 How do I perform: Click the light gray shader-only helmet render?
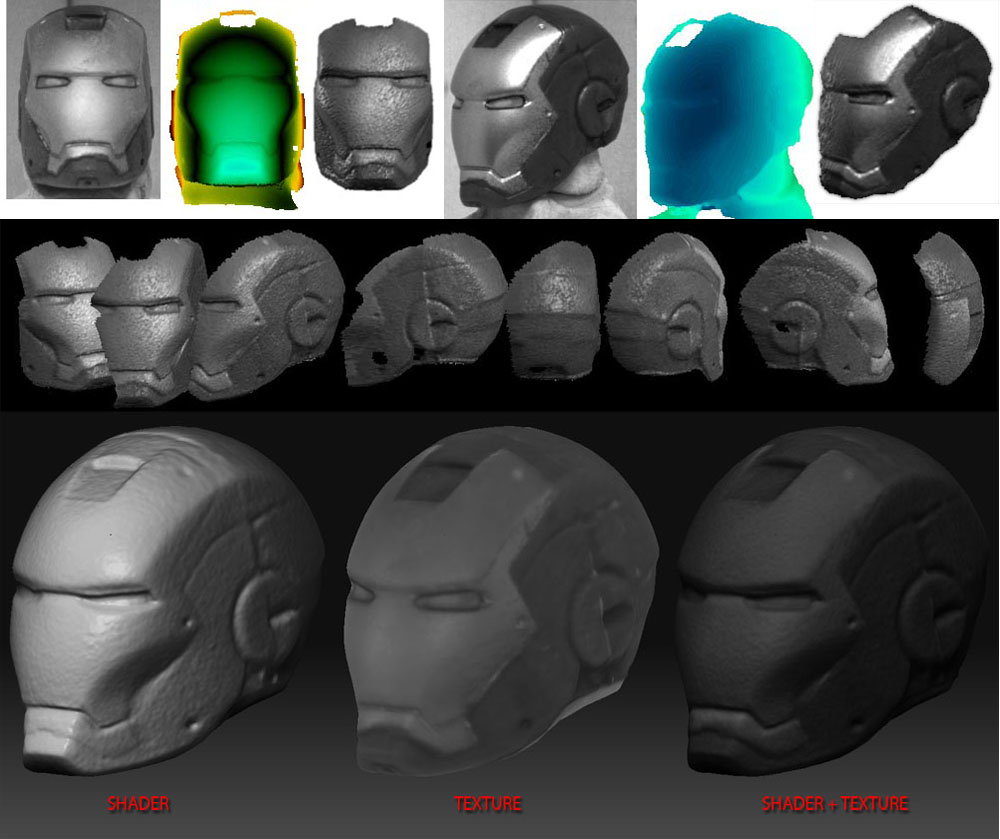167,601
